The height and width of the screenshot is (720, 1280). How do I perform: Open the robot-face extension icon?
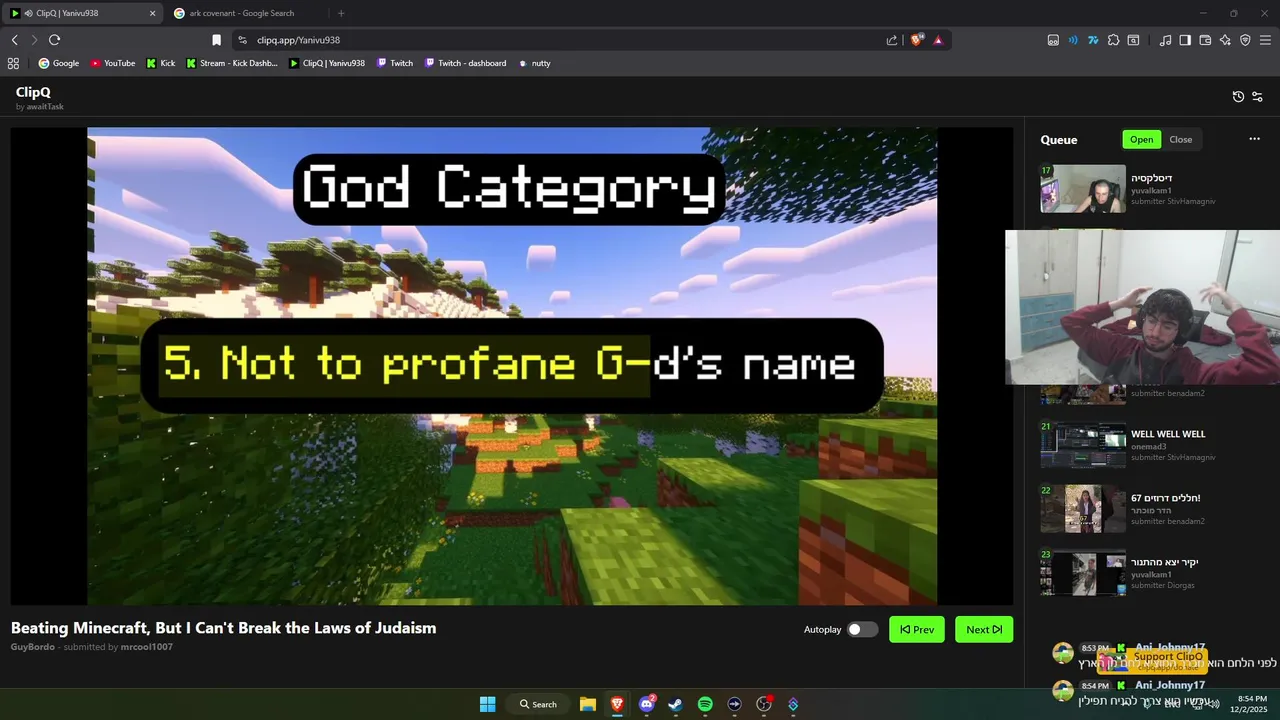click(1053, 40)
